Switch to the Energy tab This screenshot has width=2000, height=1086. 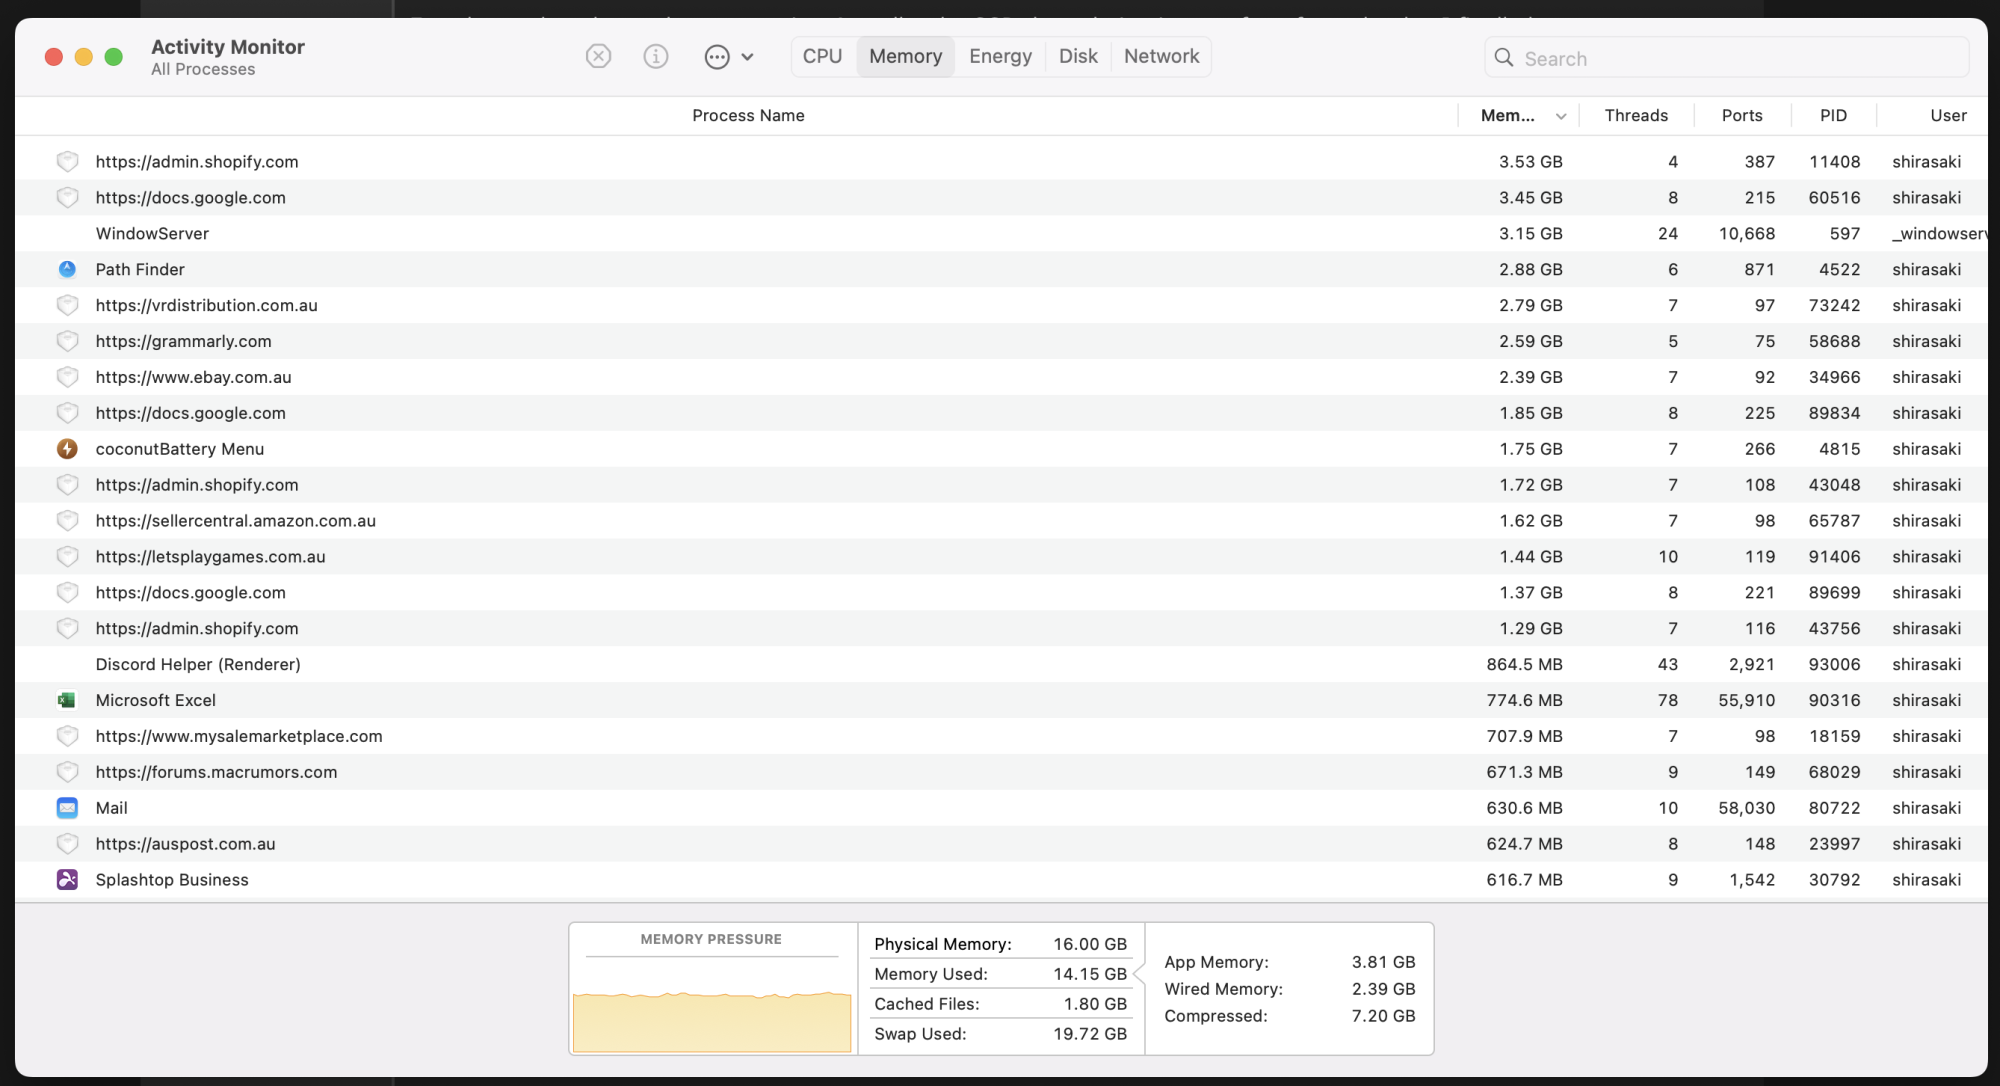pos(1000,56)
